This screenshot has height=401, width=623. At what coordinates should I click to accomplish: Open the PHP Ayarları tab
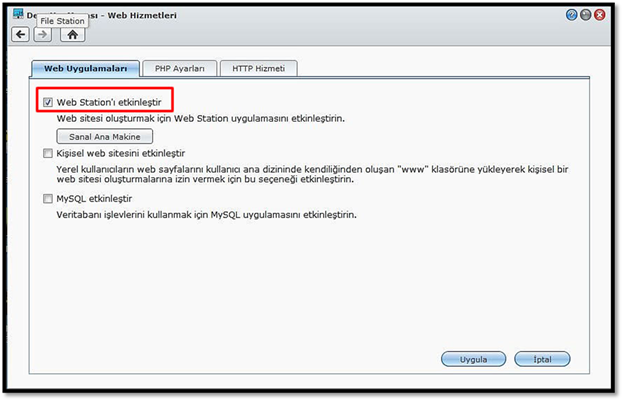(x=179, y=68)
